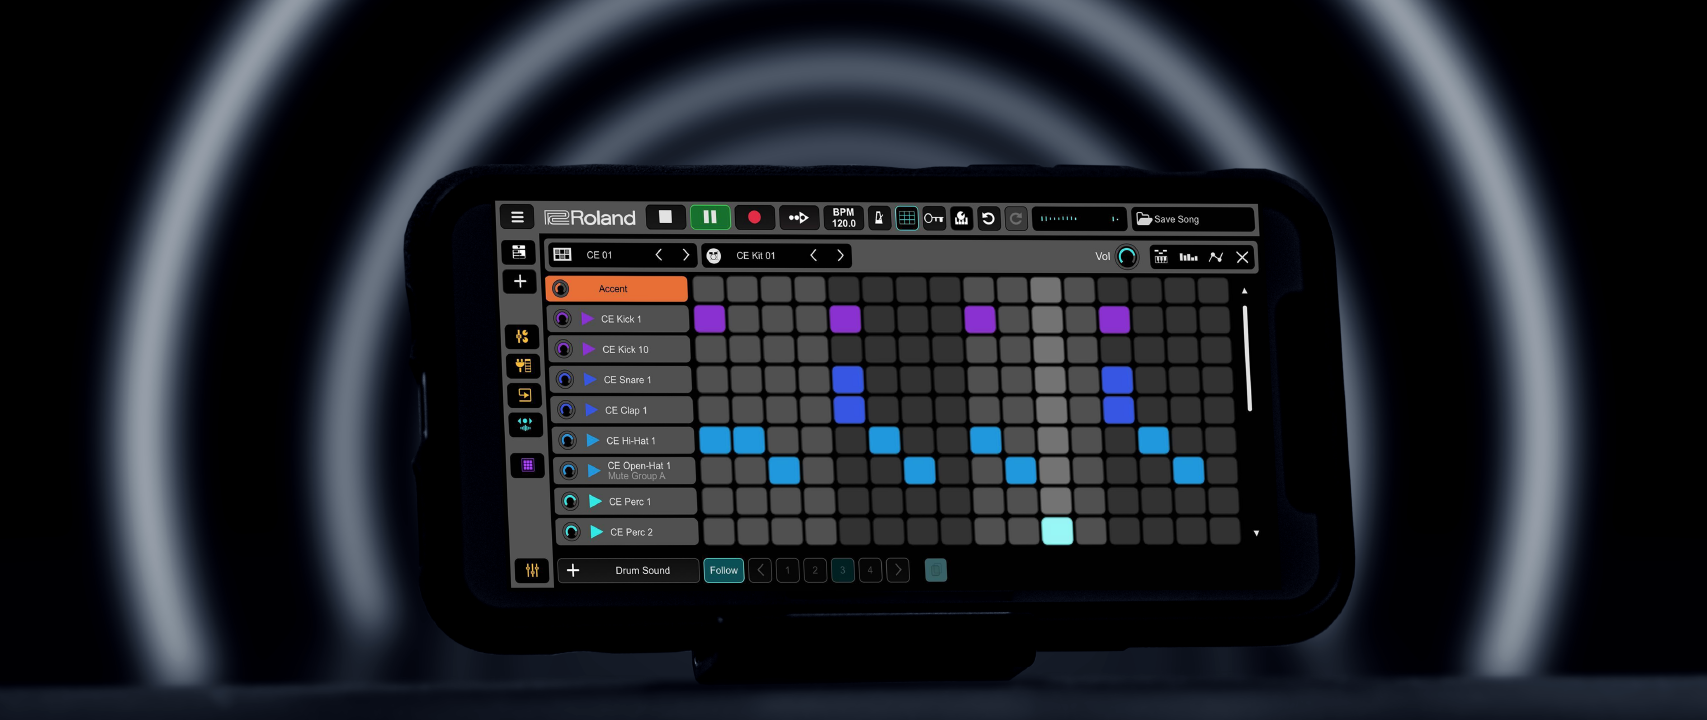The height and width of the screenshot is (720, 1707).
Task: Switch to step page 1
Action: [788, 570]
